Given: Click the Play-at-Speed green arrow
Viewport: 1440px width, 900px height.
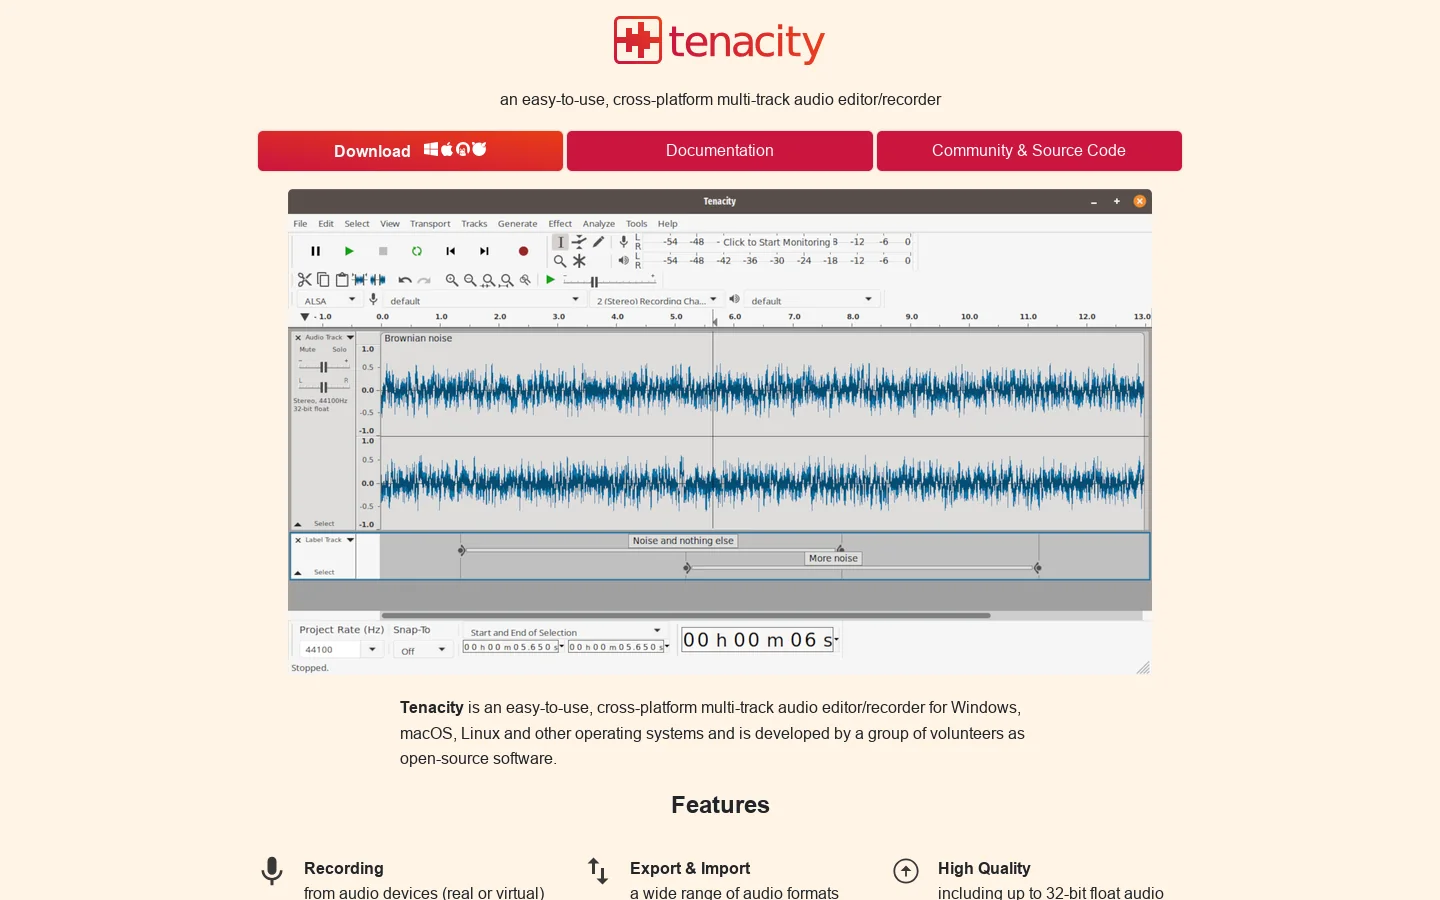Looking at the screenshot, I should tap(550, 280).
